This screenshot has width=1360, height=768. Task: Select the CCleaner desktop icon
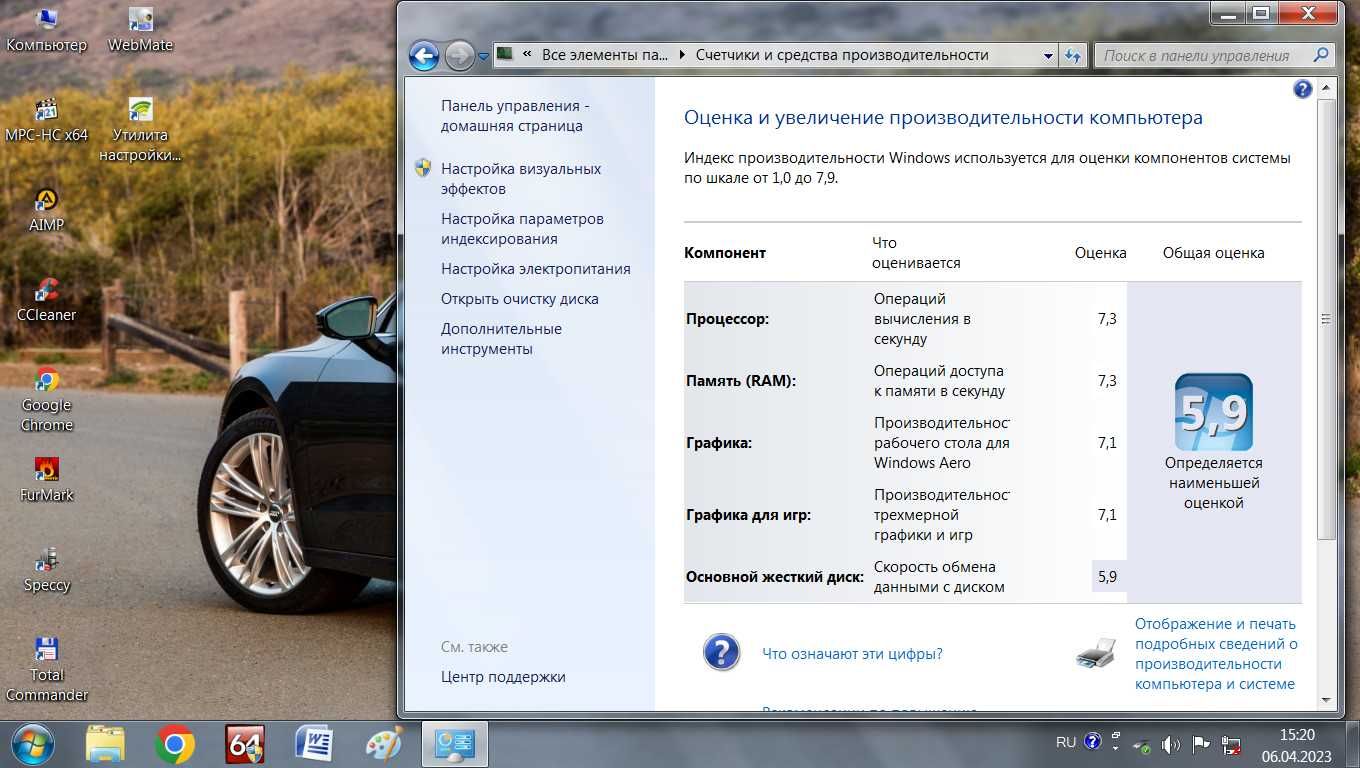46,300
